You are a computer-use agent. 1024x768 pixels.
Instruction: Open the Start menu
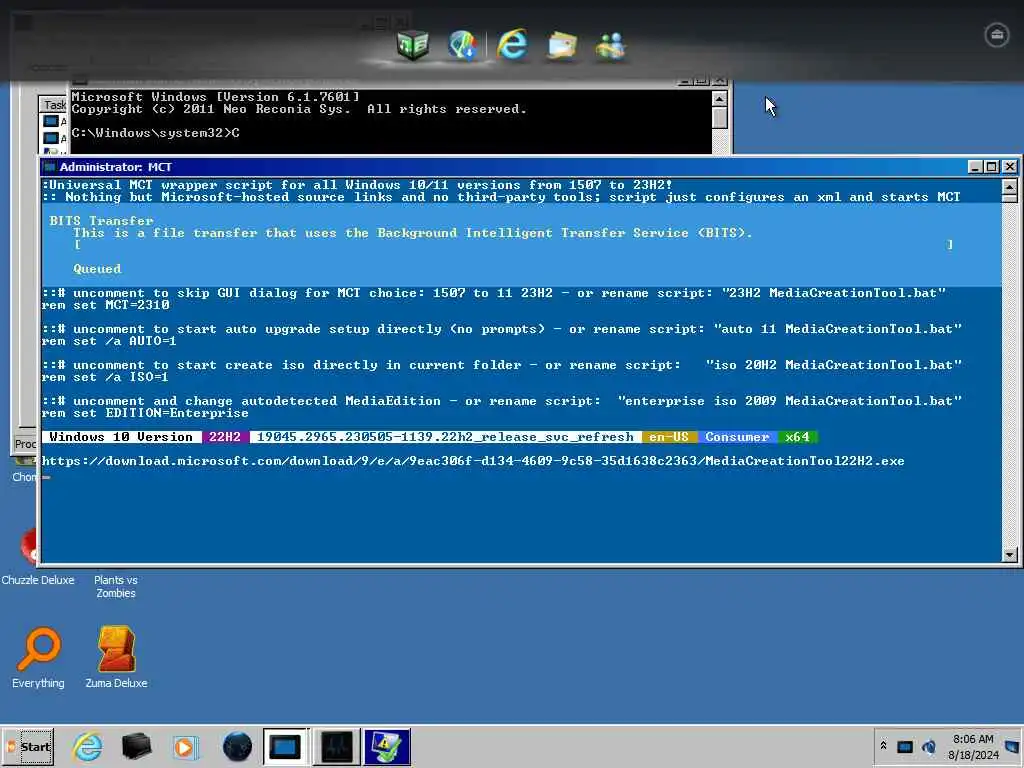tap(29, 746)
